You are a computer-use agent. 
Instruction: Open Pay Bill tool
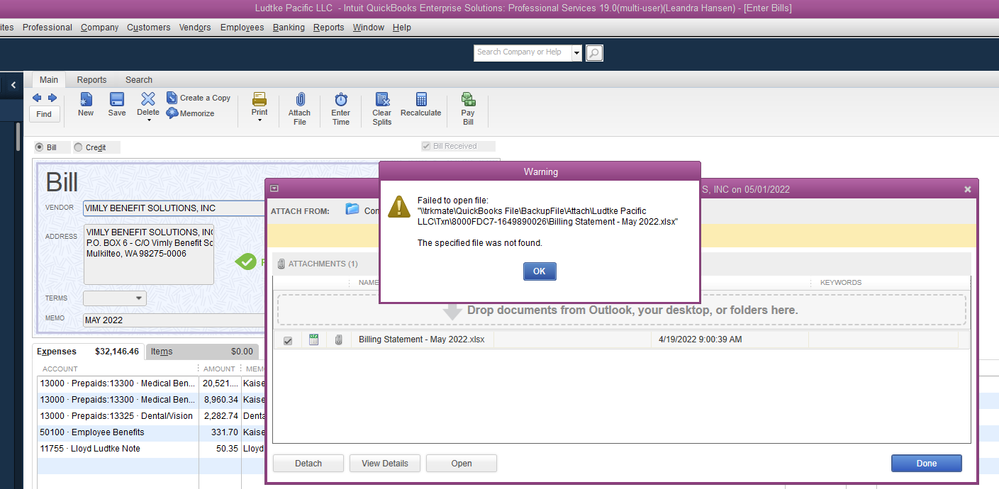468,108
